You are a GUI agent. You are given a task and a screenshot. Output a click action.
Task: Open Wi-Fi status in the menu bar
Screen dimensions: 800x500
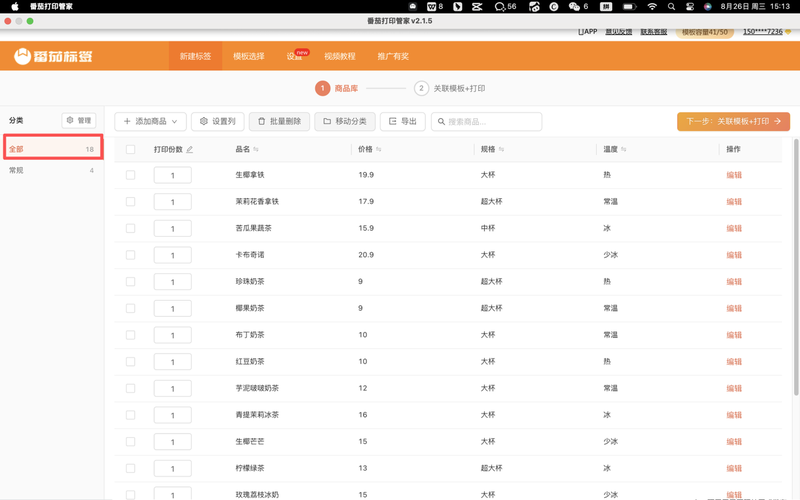pos(652,6)
